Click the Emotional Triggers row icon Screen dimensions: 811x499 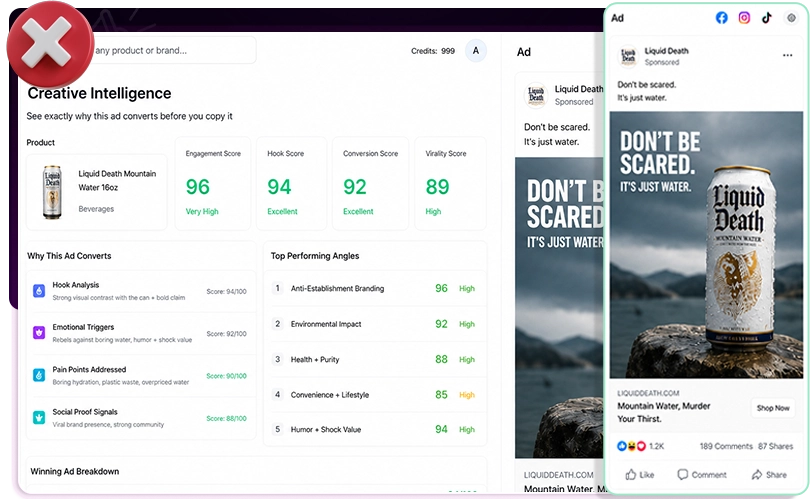pos(39,333)
